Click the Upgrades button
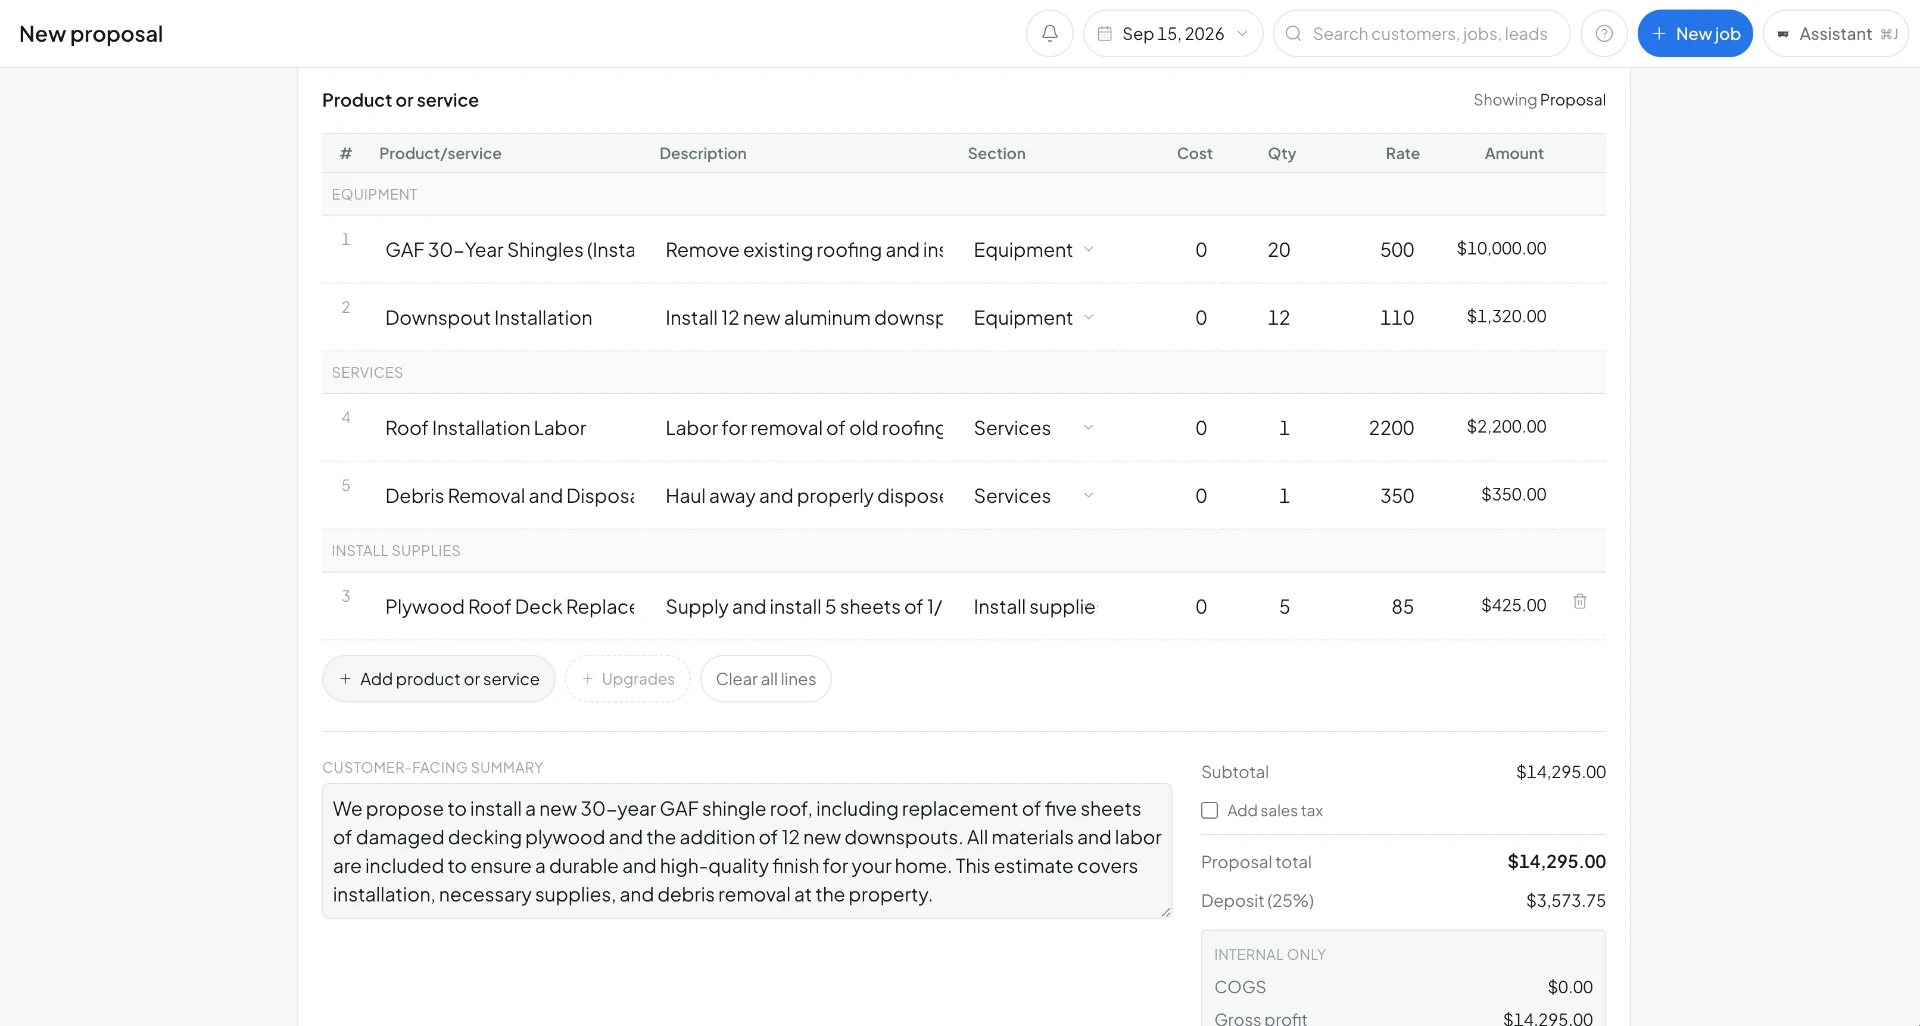 pos(628,679)
